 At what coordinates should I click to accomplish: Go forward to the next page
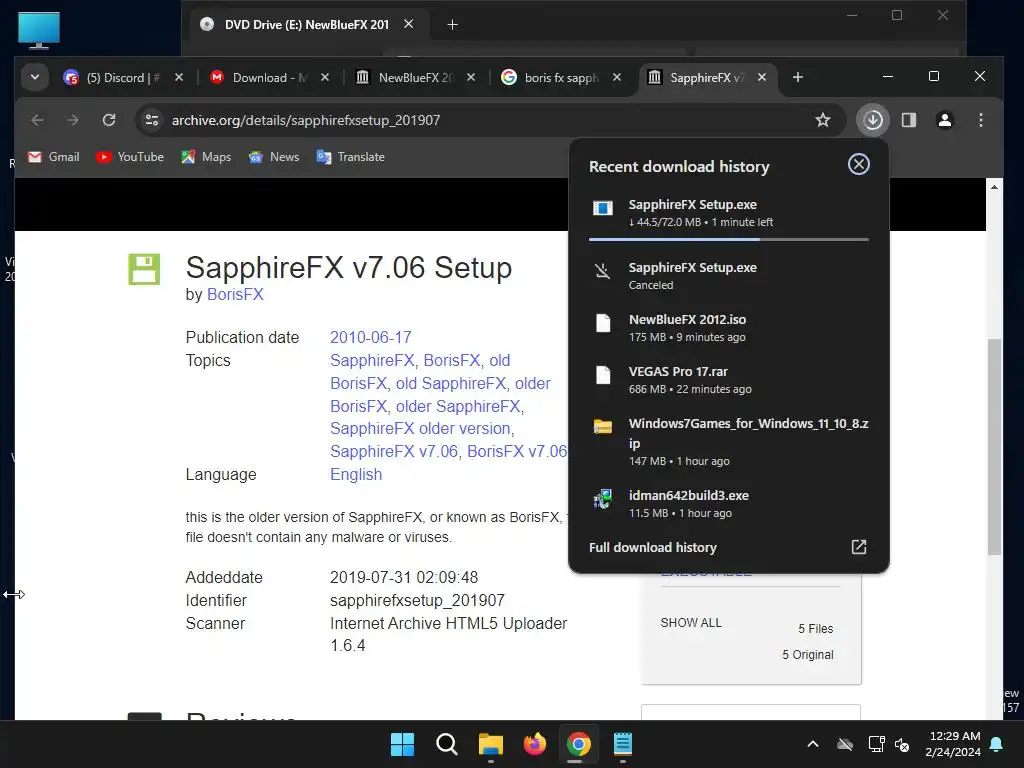[72, 120]
